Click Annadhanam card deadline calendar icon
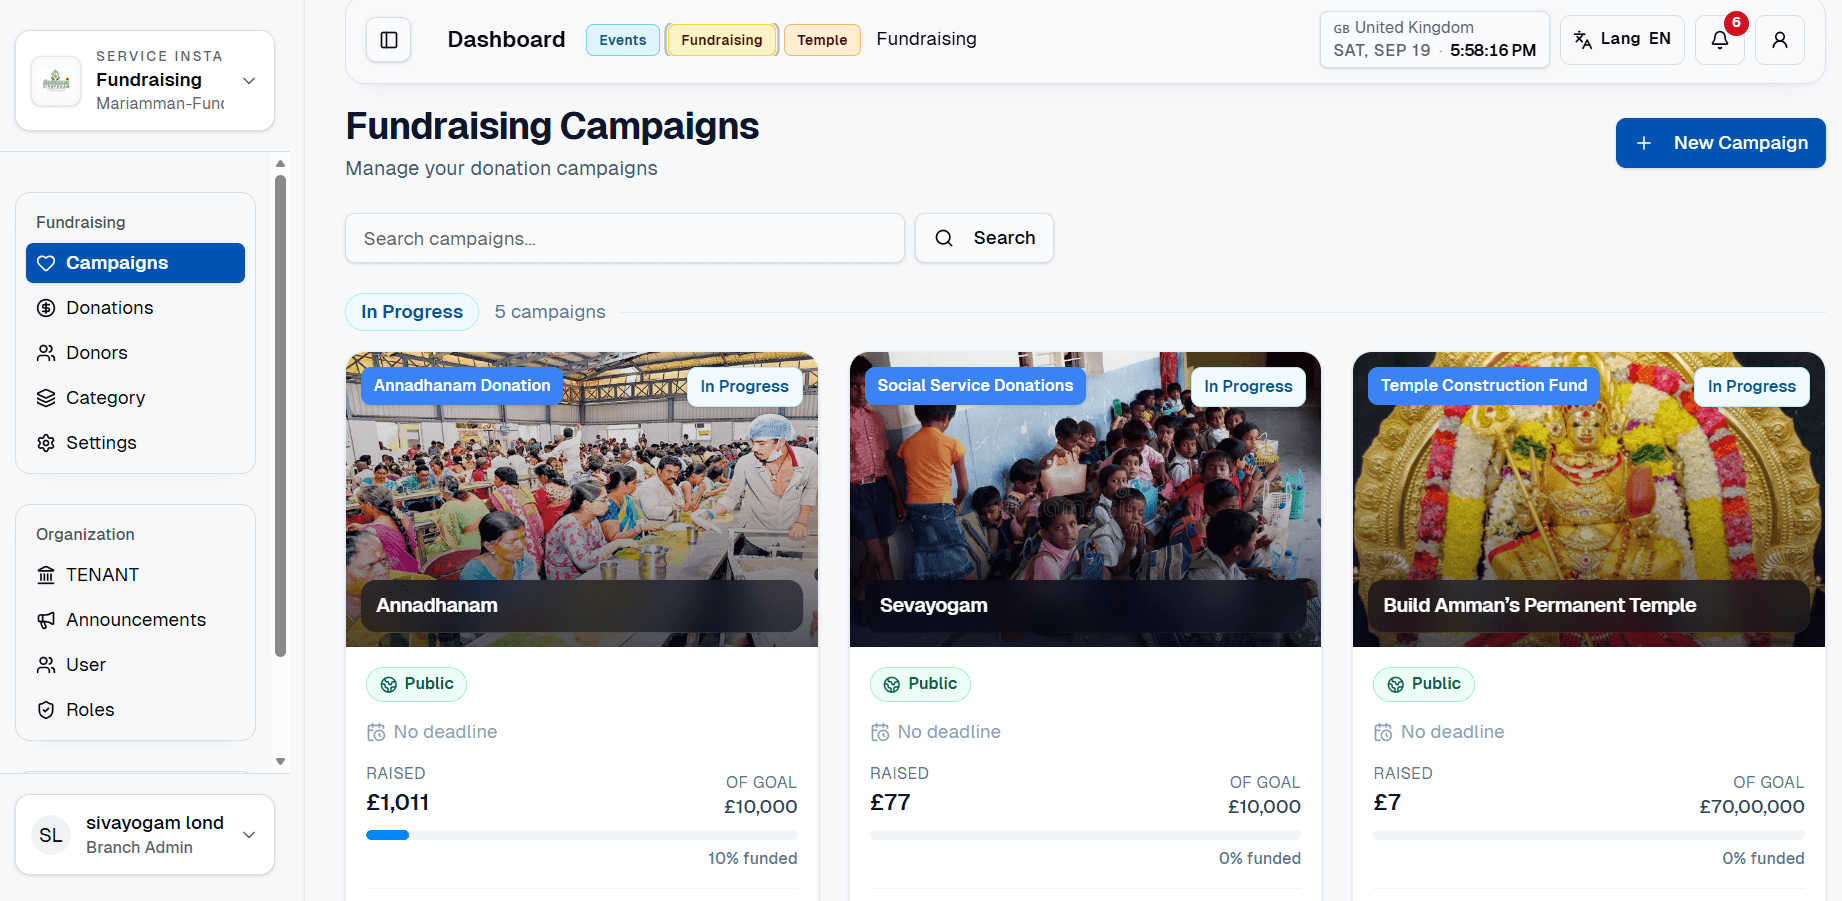Viewport: 1842px width, 901px height. (376, 732)
